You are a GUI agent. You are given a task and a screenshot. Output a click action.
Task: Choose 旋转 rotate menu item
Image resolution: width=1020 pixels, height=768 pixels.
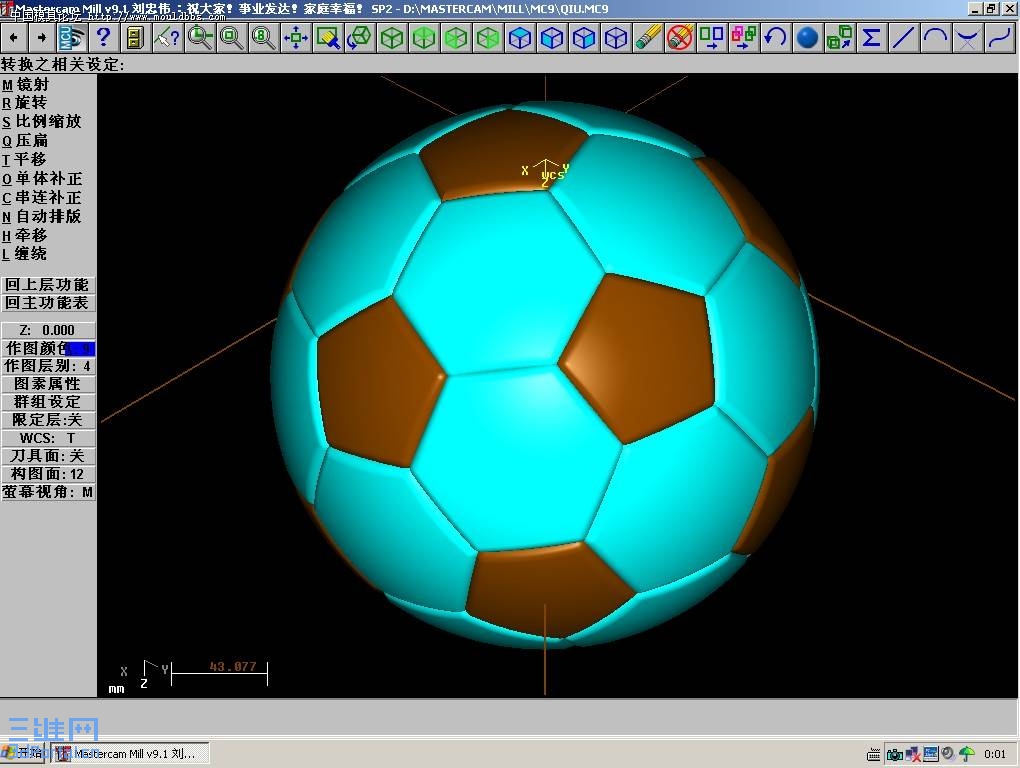pos(25,103)
